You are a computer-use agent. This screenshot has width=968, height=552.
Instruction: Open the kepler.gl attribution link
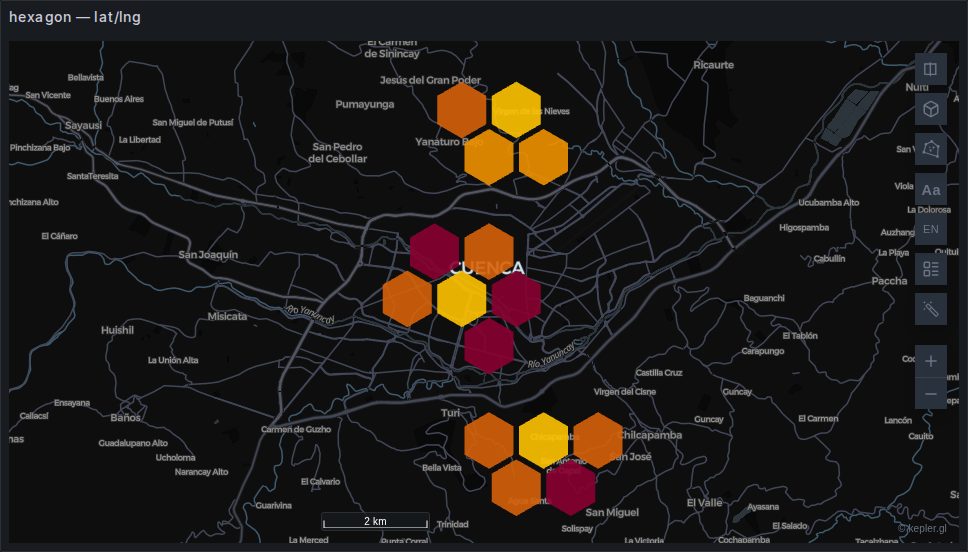tap(922, 529)
